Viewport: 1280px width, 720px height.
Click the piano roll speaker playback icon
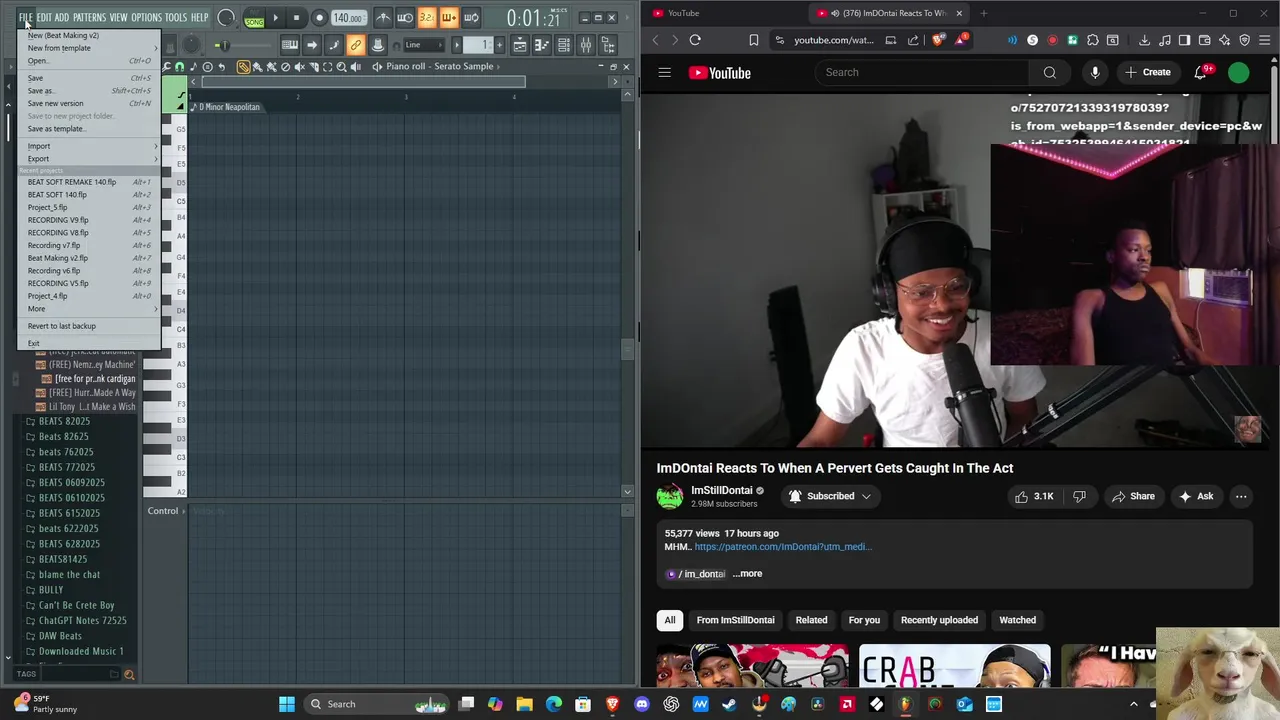(355, 67)
